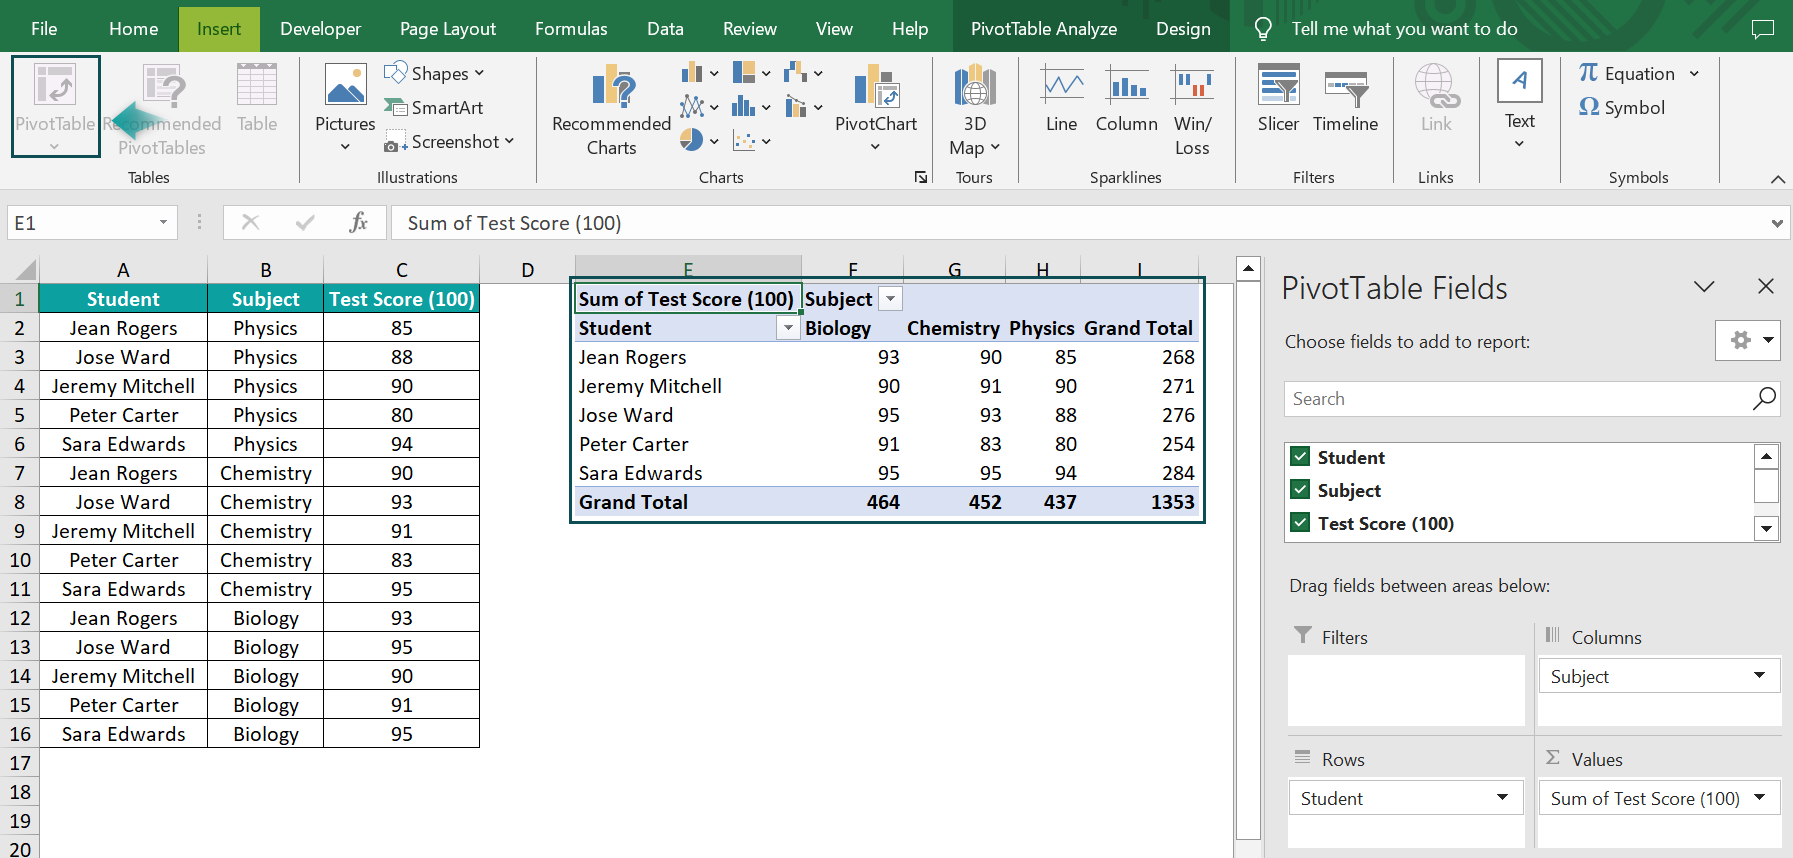
Task: Open the Data tab
Action: (665, 29)
